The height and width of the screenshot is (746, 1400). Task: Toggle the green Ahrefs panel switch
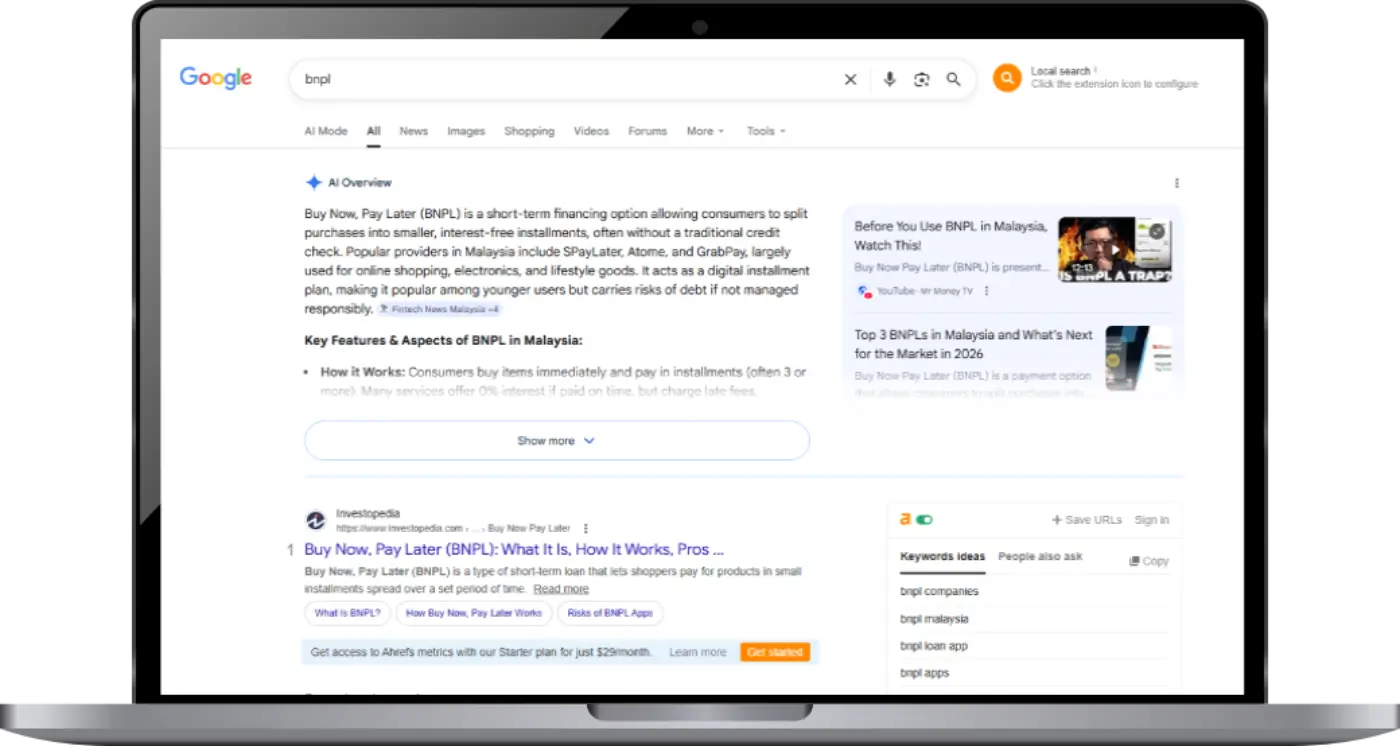coord(924,520)
